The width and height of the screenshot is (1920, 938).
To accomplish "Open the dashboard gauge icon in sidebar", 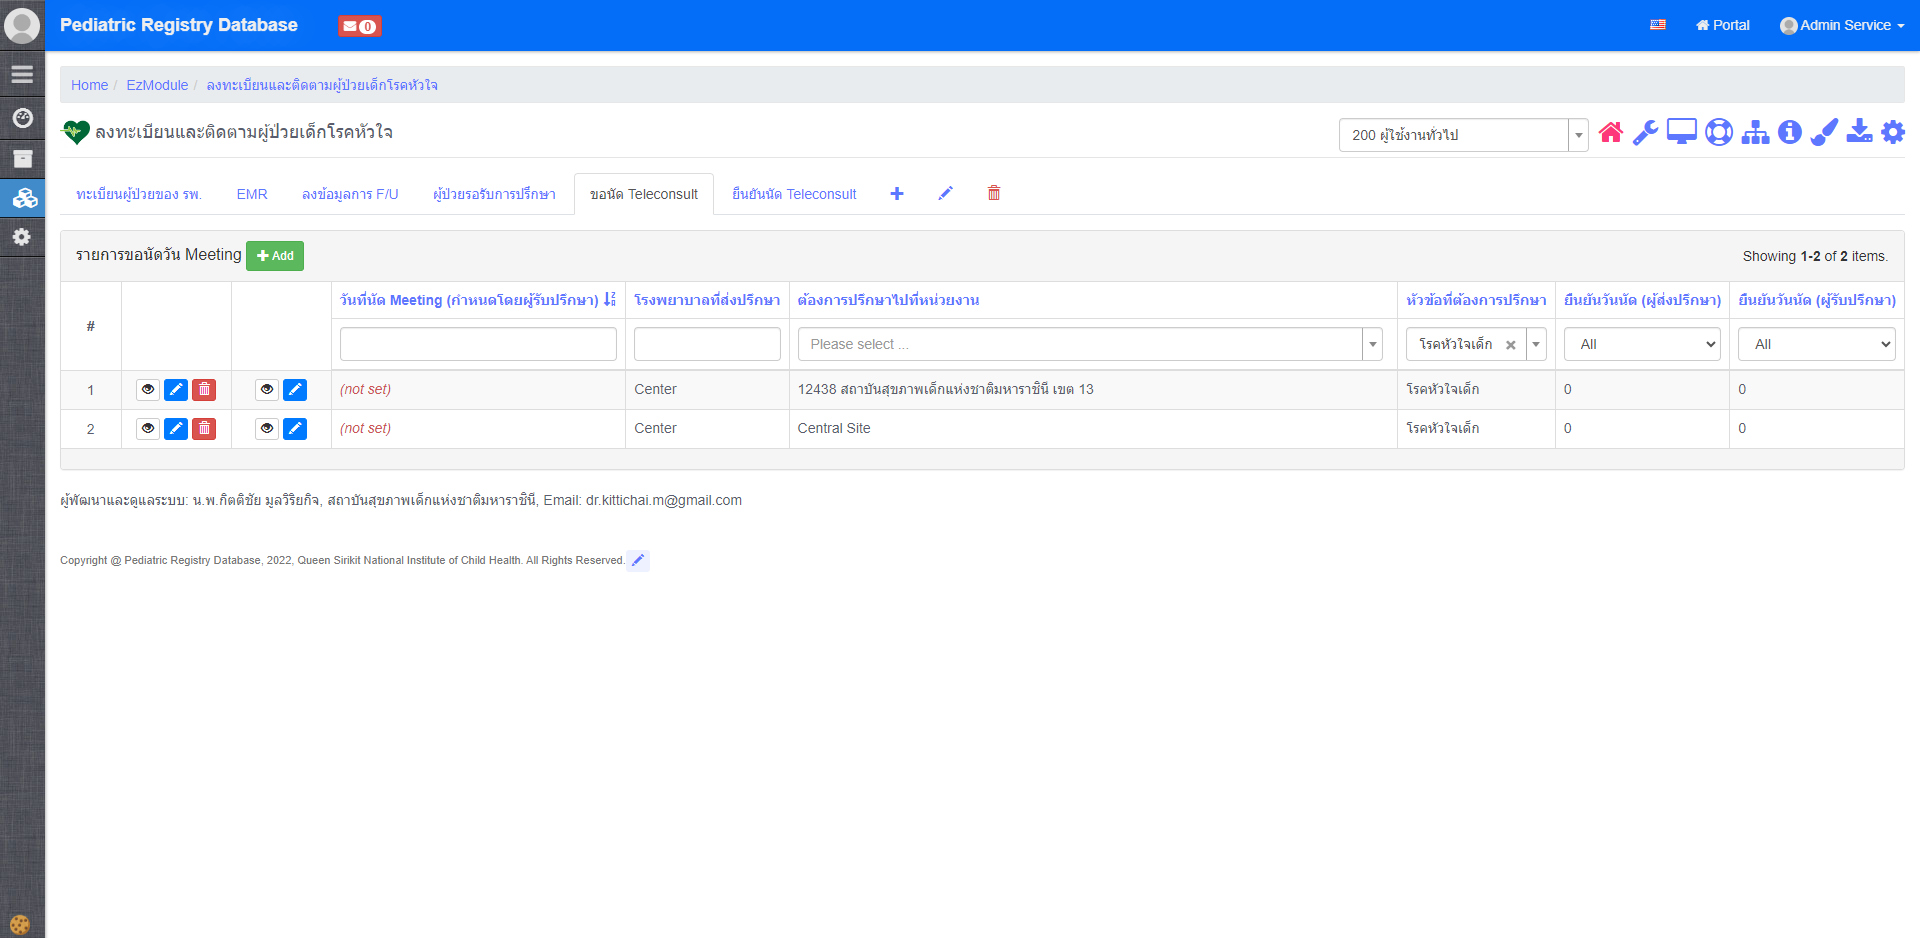I will [22, 118].
